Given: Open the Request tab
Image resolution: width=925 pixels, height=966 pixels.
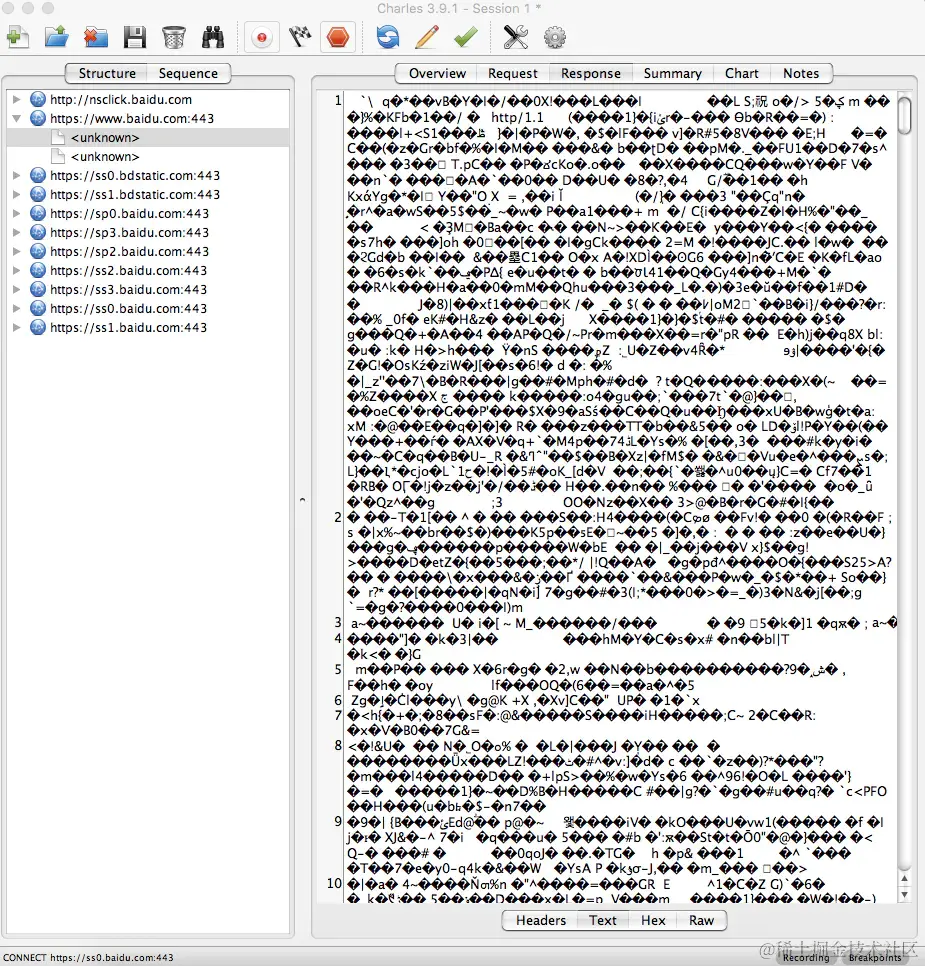Looking at the screenshot, I should click(x=513, y=73).
